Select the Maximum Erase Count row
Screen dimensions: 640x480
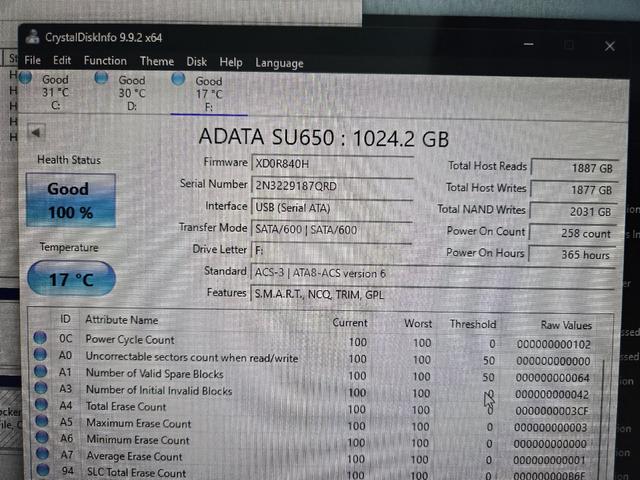tap(314, 425)
